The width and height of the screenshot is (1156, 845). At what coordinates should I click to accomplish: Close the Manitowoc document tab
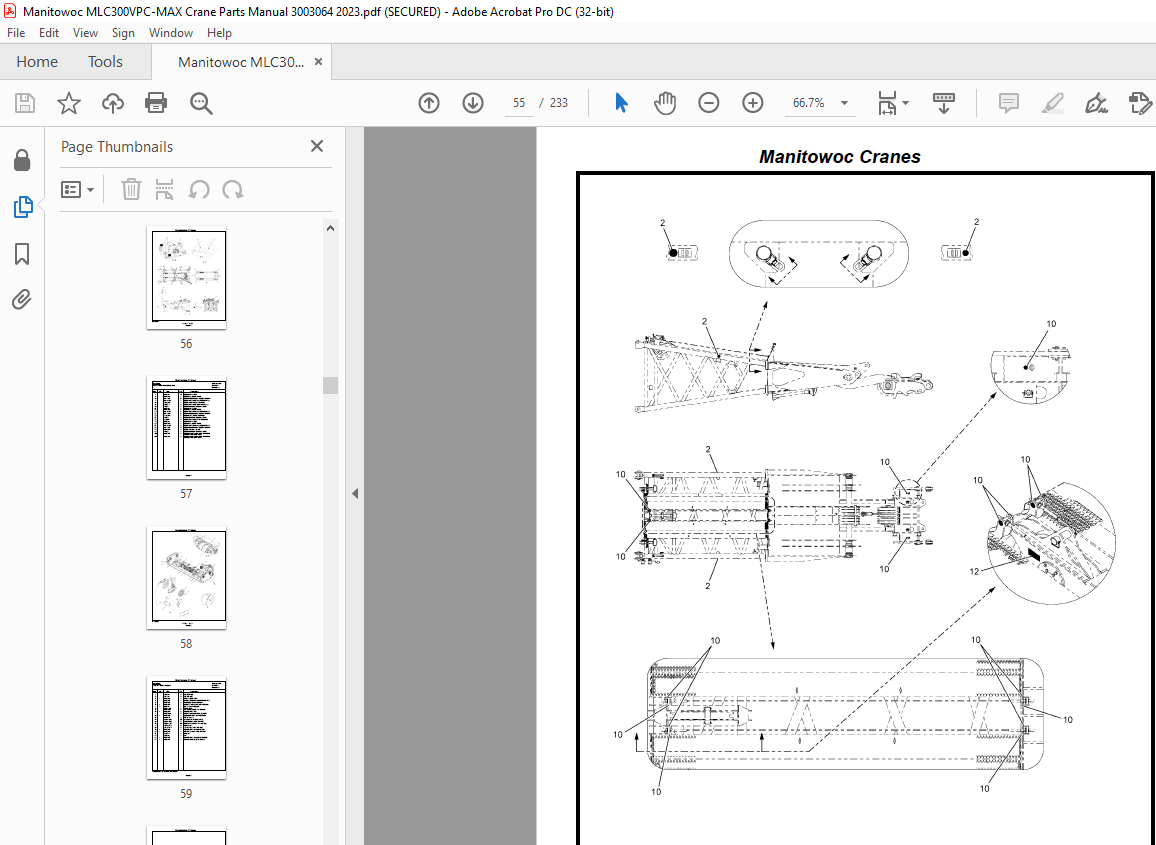click(x=318, y=62)
